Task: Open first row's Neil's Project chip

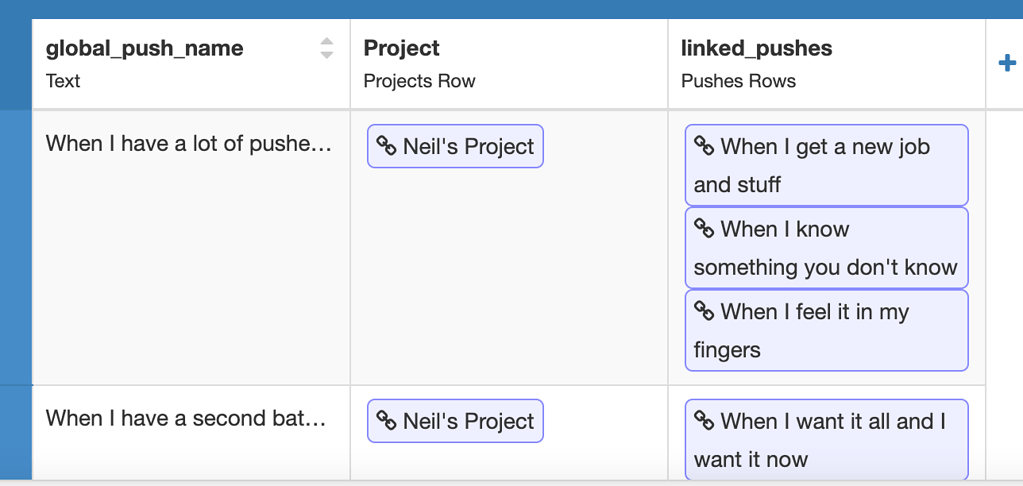Action: [468, 146]
